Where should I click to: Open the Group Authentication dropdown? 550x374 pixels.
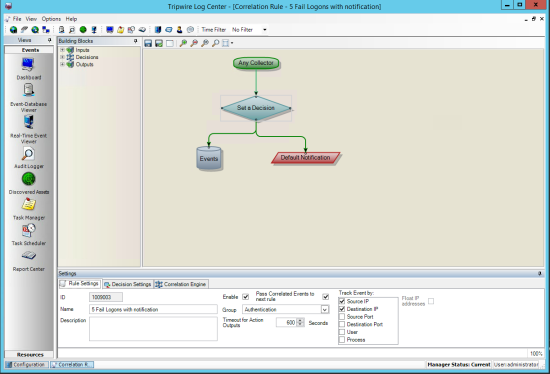tap(325, 309)
